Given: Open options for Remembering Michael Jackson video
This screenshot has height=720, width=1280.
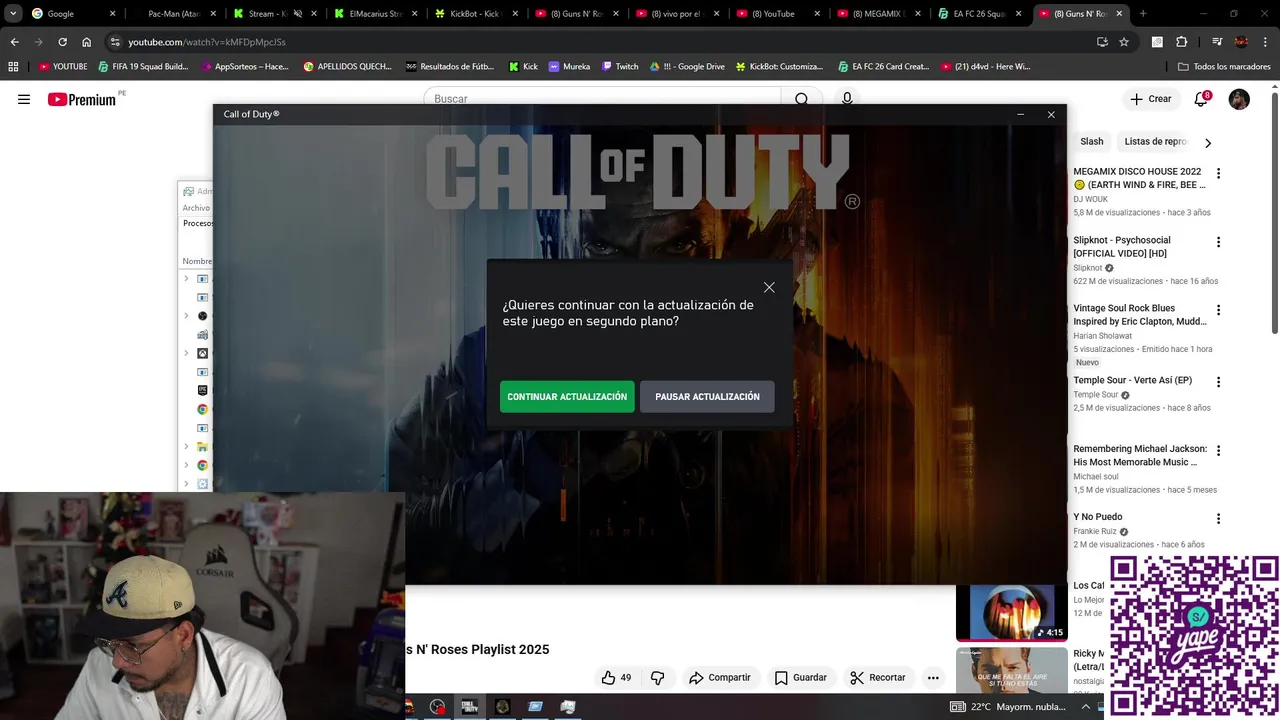Looking at the screenshot, I should point(1218,450).
